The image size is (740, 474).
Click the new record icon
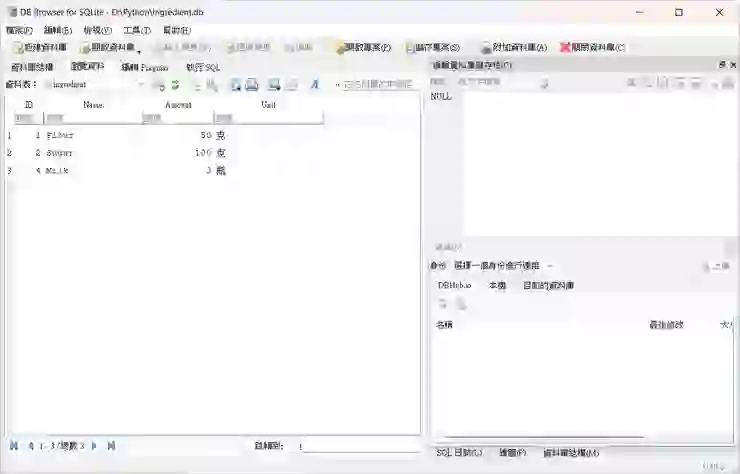tap(274, 85)
